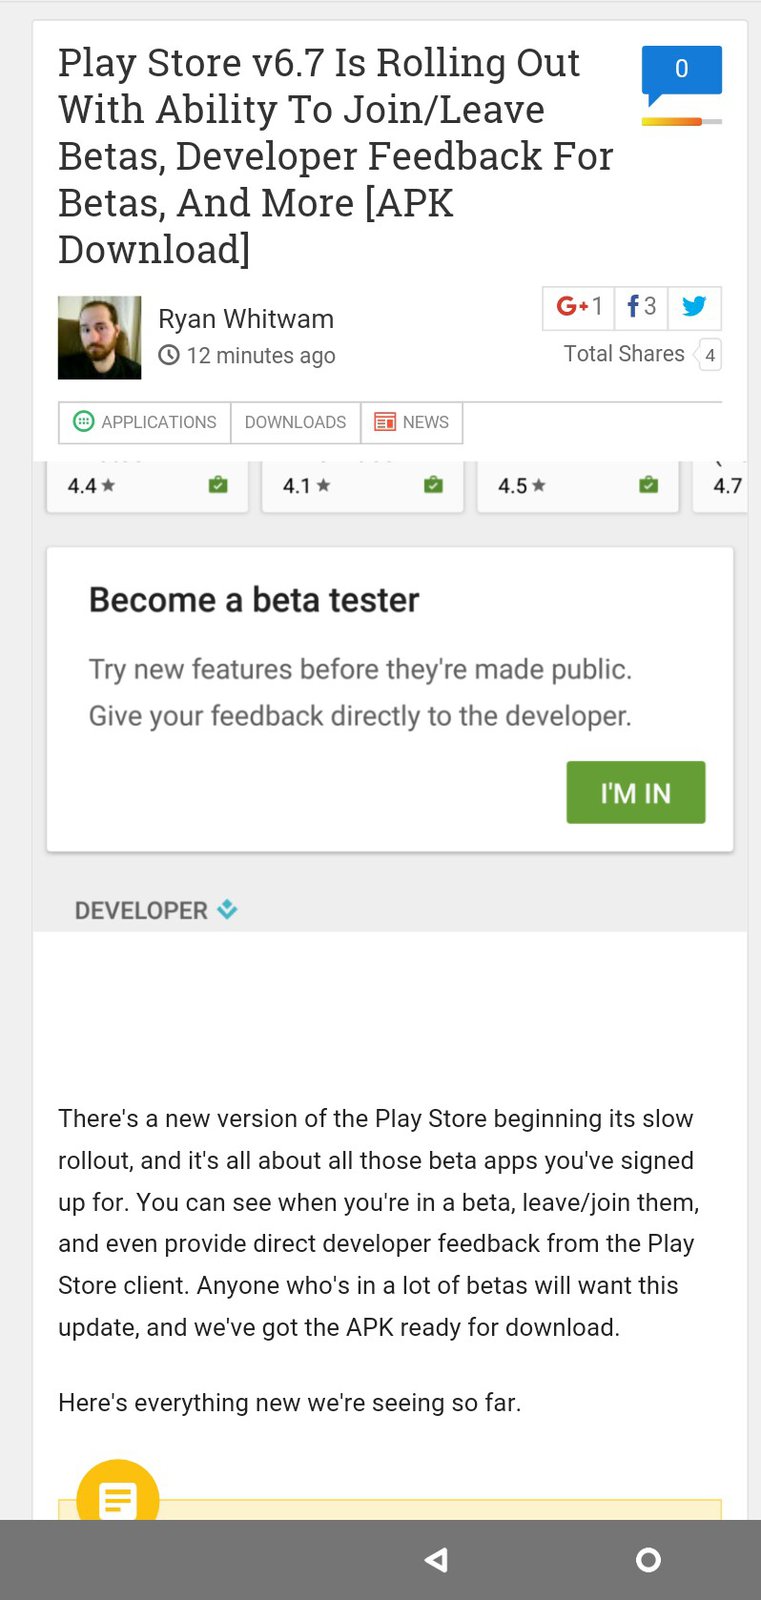Open the News category tab

tap(412, 422)
